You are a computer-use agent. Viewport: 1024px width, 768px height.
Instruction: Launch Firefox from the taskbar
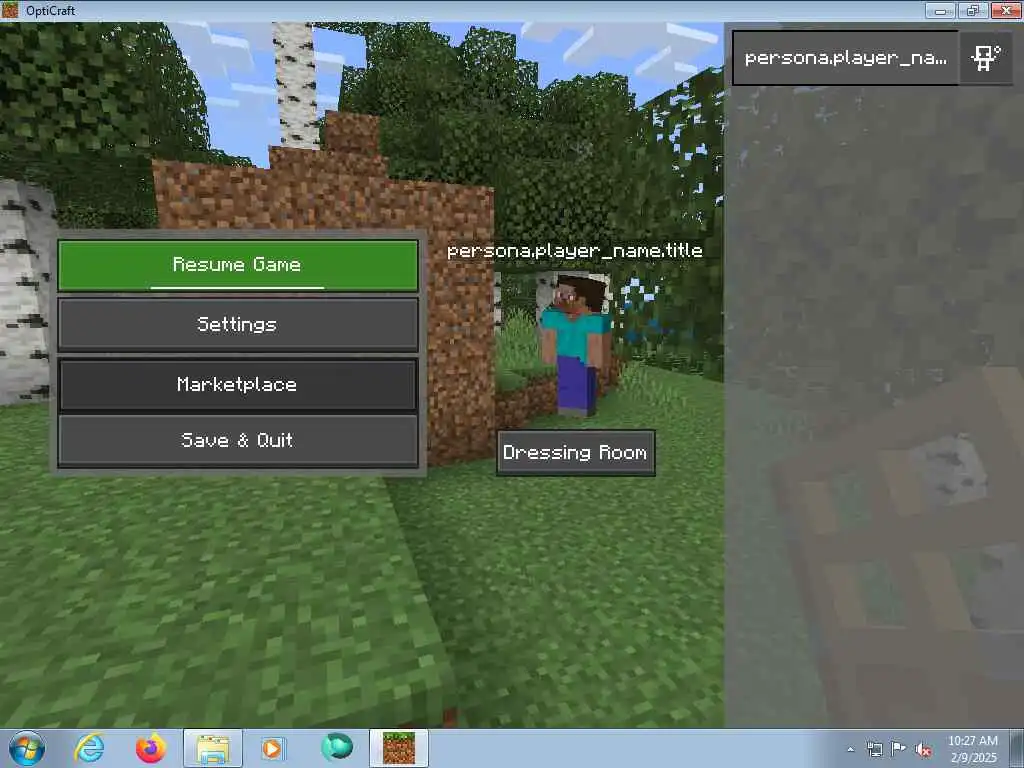pos(150,748)
